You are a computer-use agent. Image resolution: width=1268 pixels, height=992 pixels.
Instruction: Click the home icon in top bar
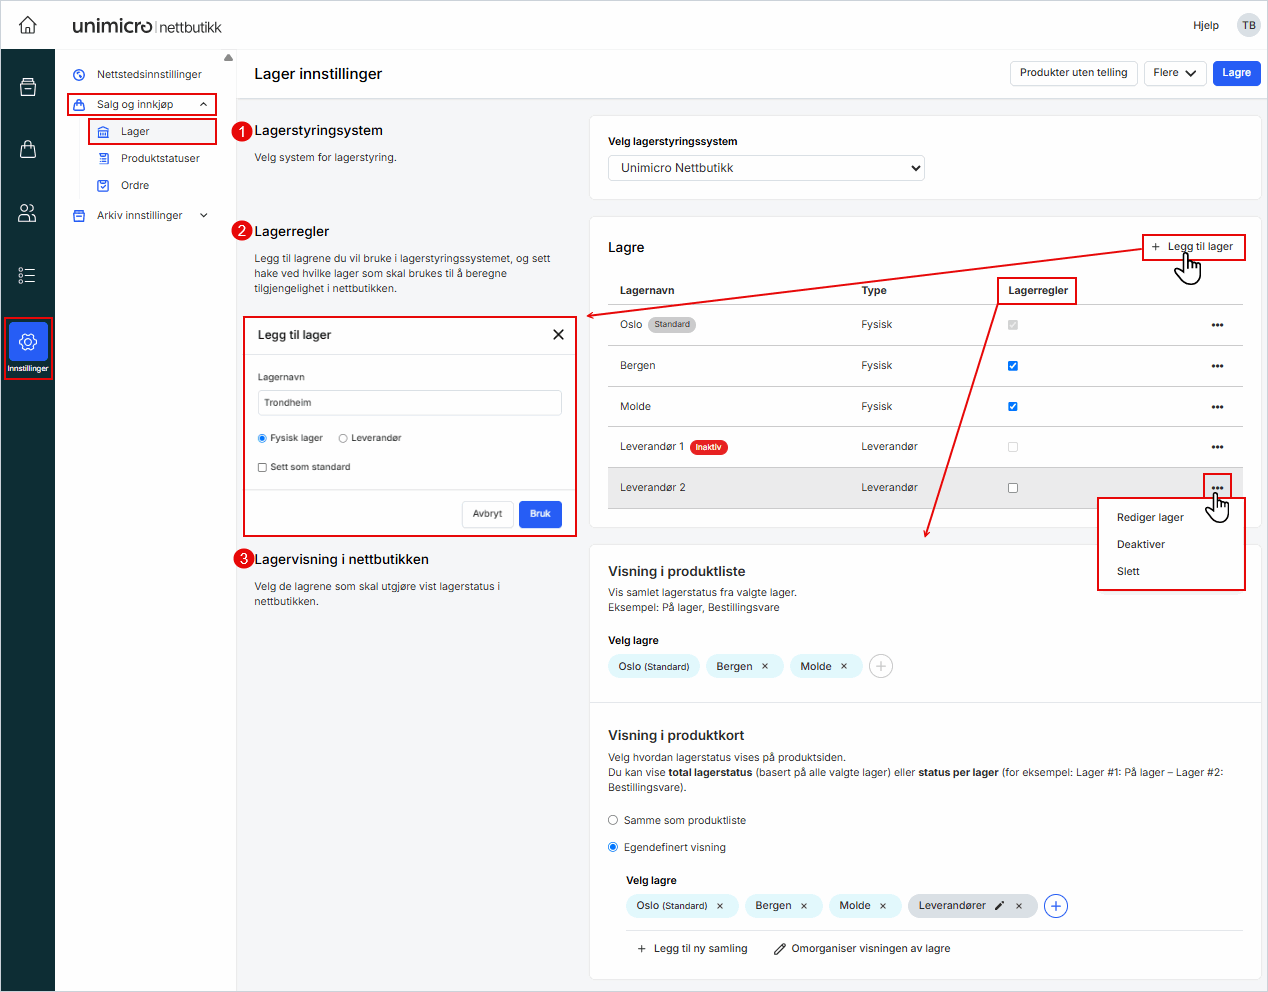(x=28, y=25)
